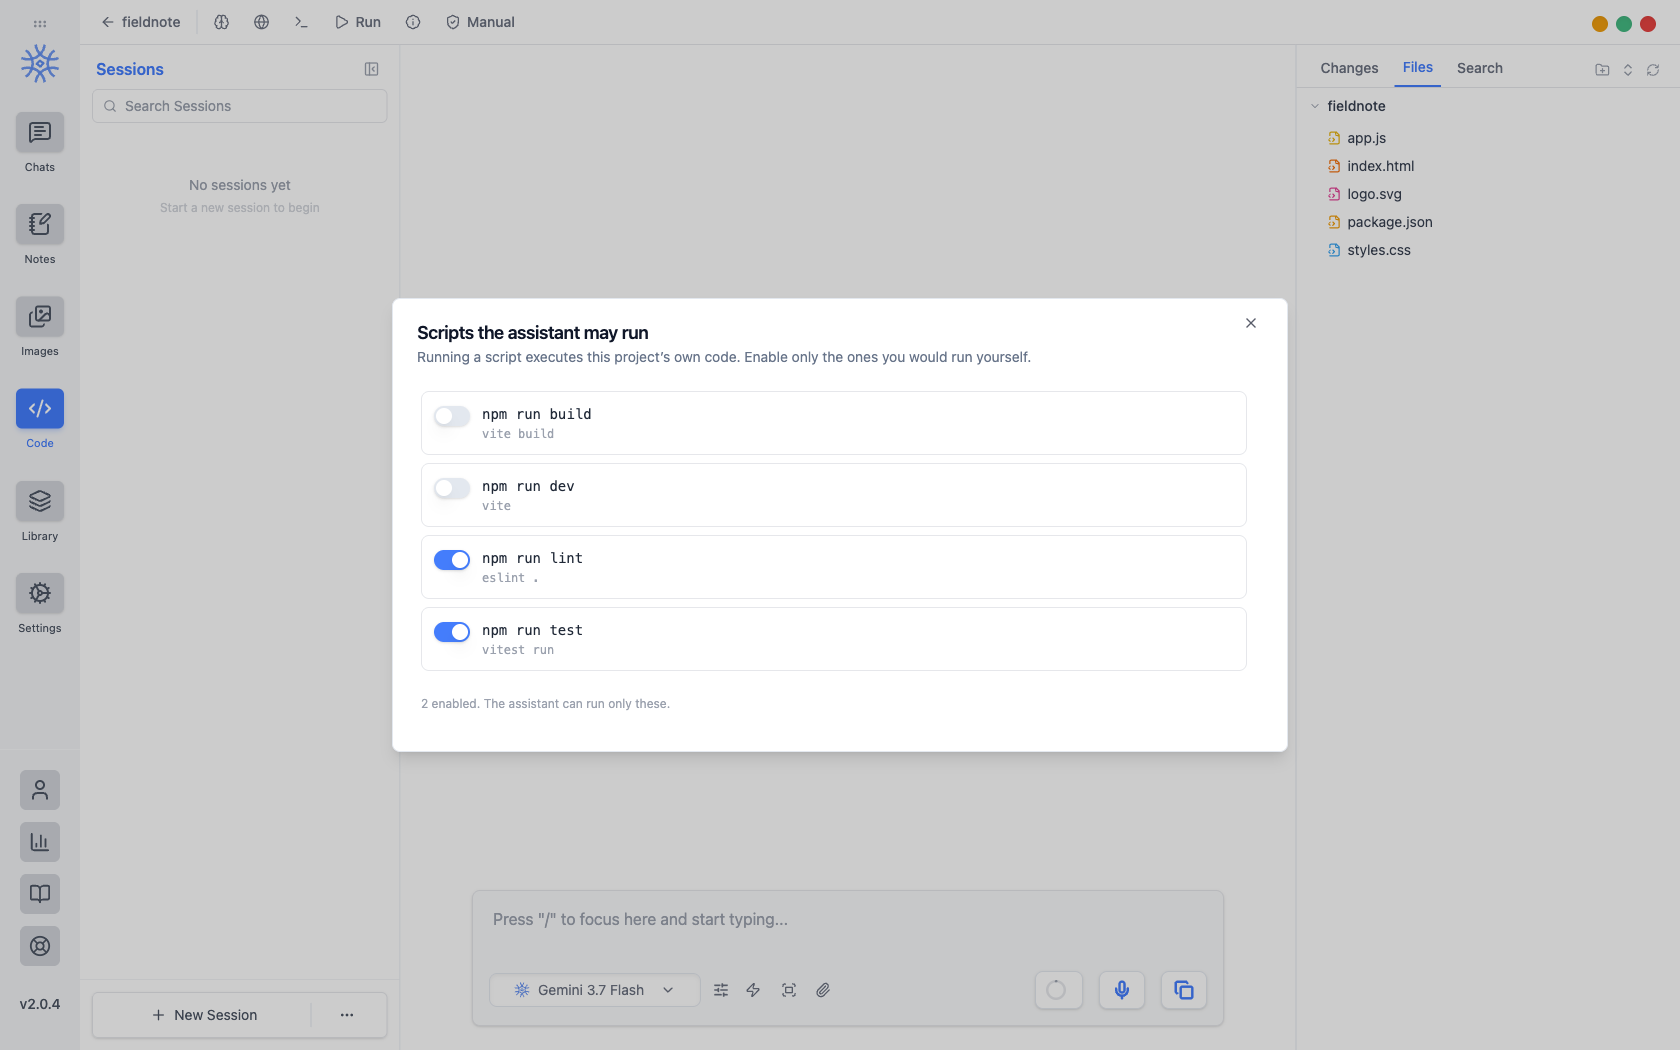Attach a file with paperclip icon

point(823,990)
